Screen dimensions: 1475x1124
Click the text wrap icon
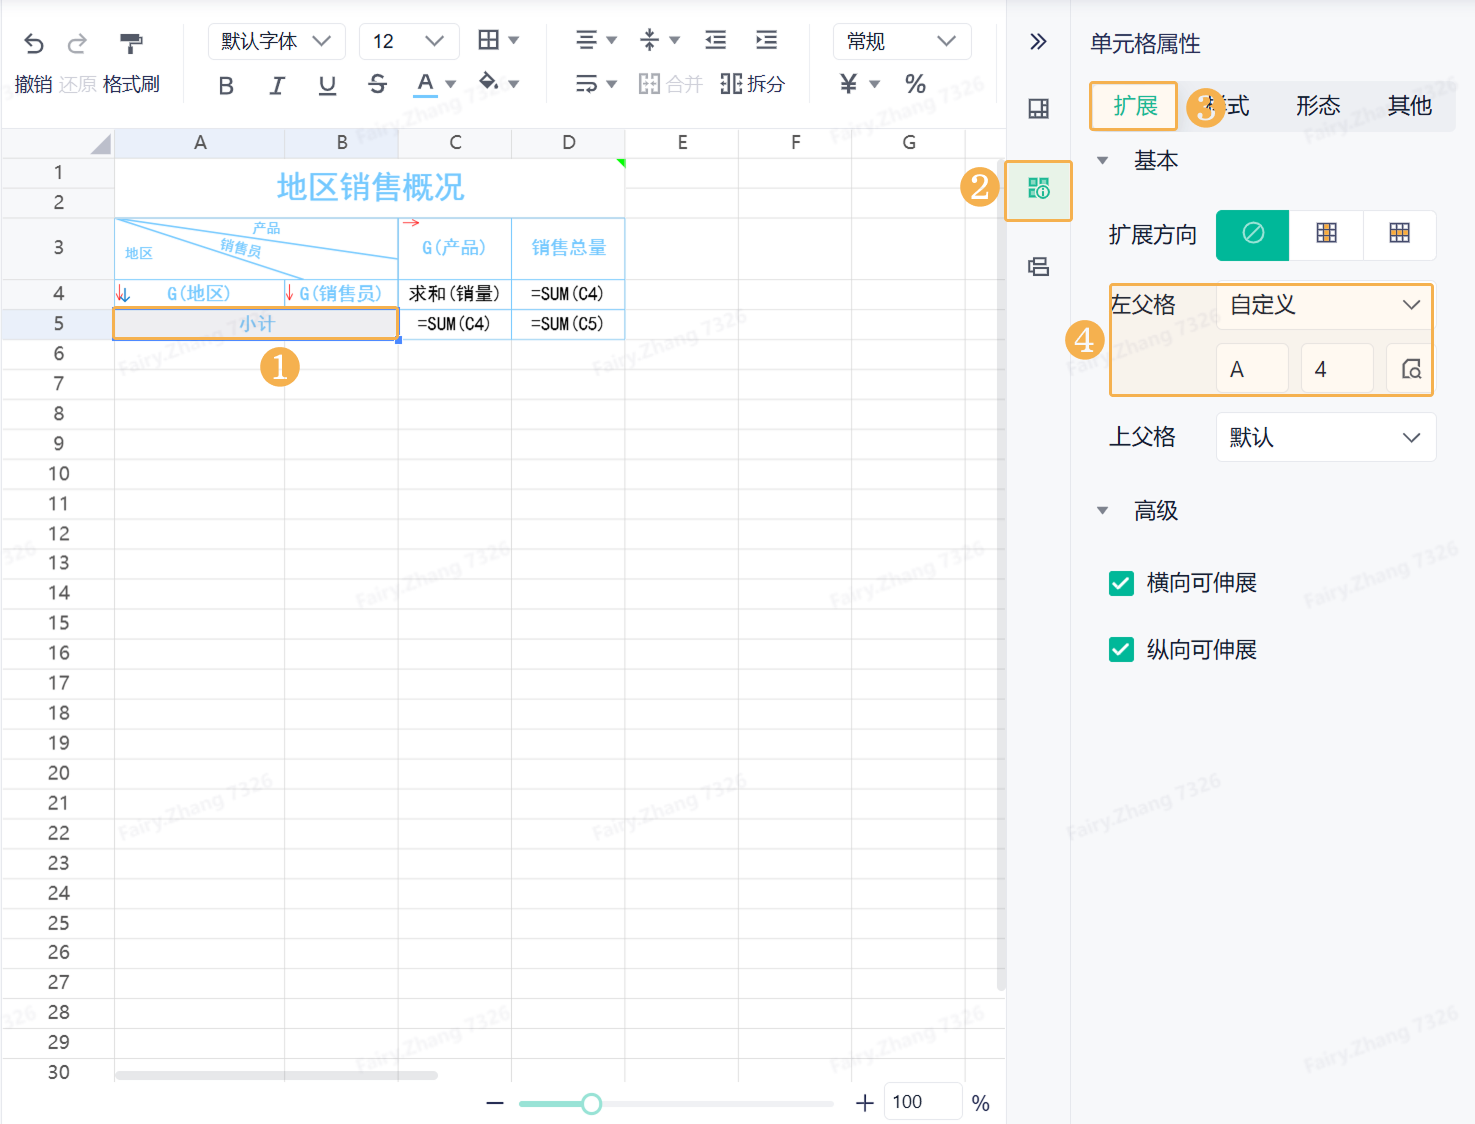[x=587, y=84]
